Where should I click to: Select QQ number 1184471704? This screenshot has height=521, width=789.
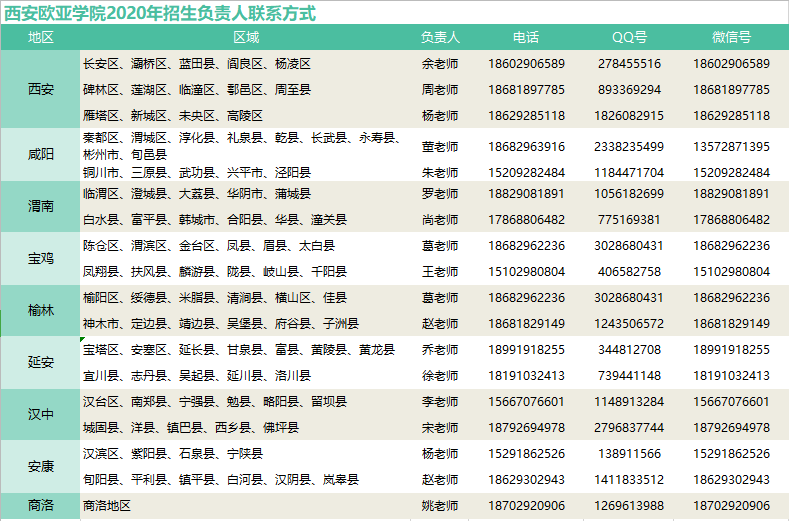pyautogui.click(x=629, y=173)
